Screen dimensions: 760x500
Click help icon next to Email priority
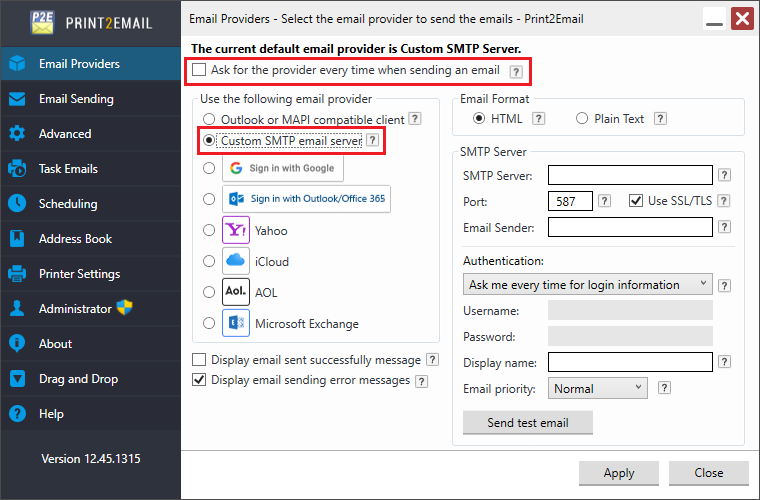point(661,389)
